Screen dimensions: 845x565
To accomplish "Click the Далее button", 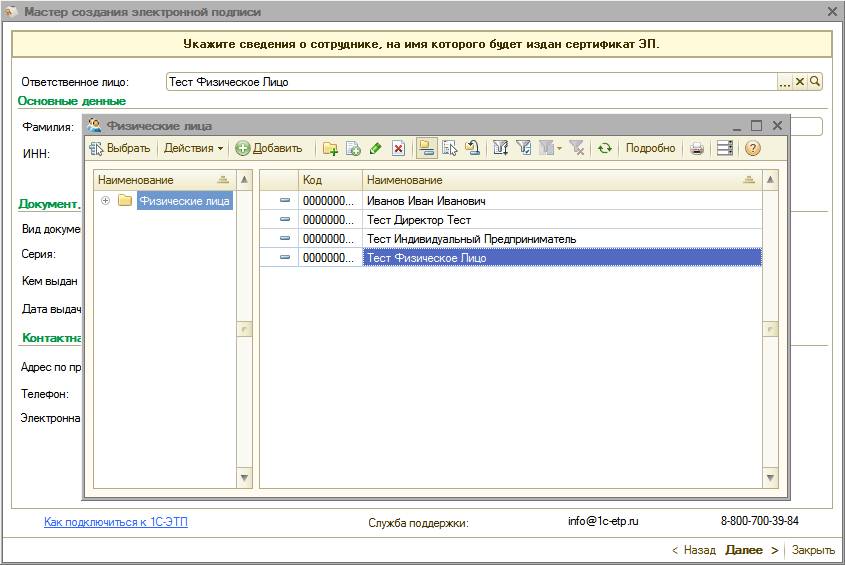I will point(752,550).
